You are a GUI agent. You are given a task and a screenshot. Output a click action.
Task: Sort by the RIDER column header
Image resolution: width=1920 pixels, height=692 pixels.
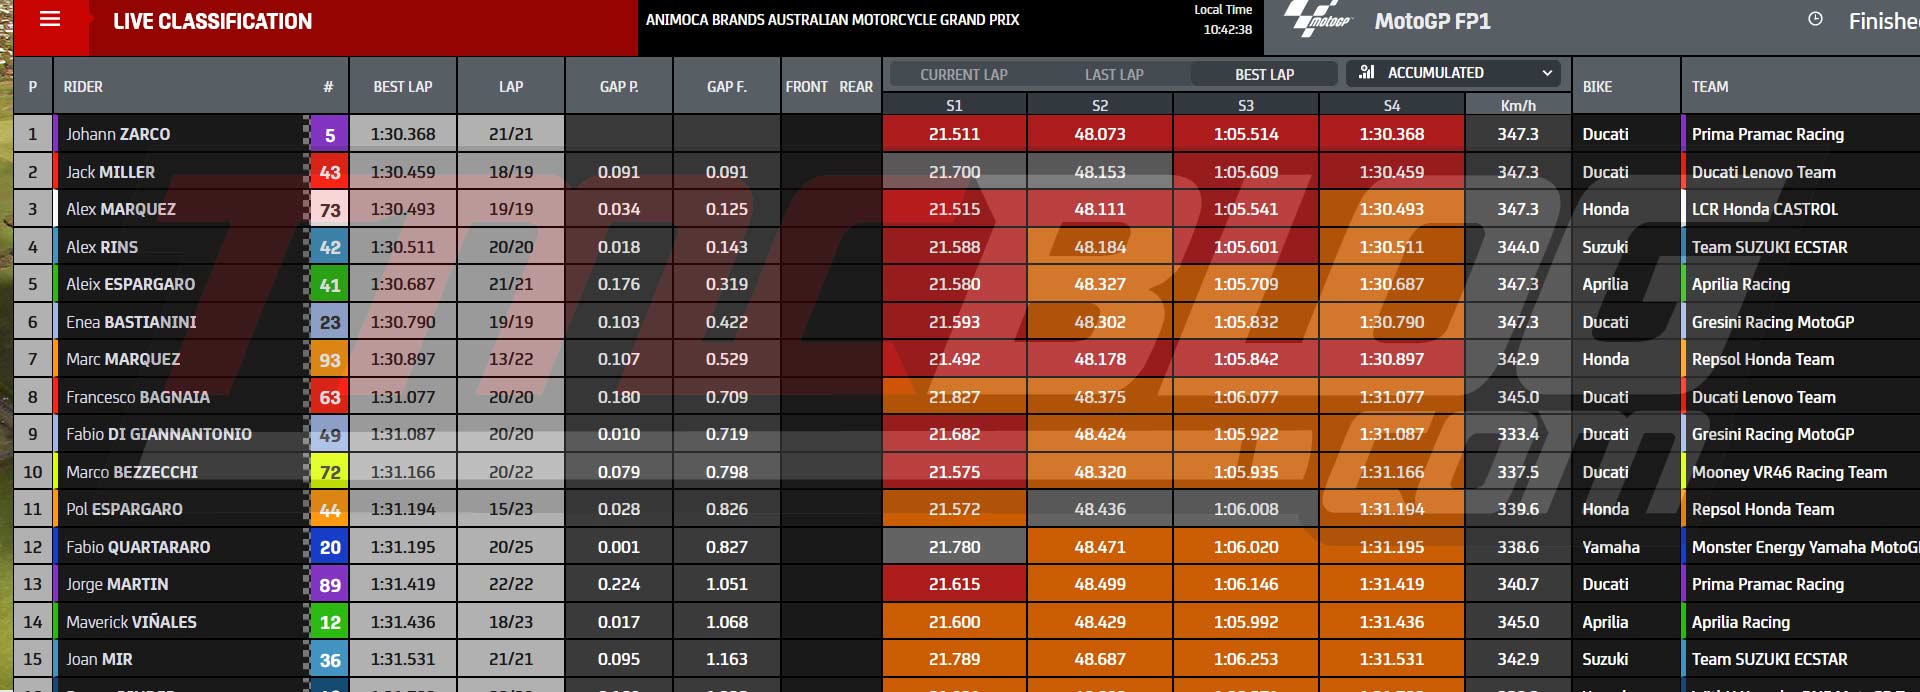coord(83,87)
